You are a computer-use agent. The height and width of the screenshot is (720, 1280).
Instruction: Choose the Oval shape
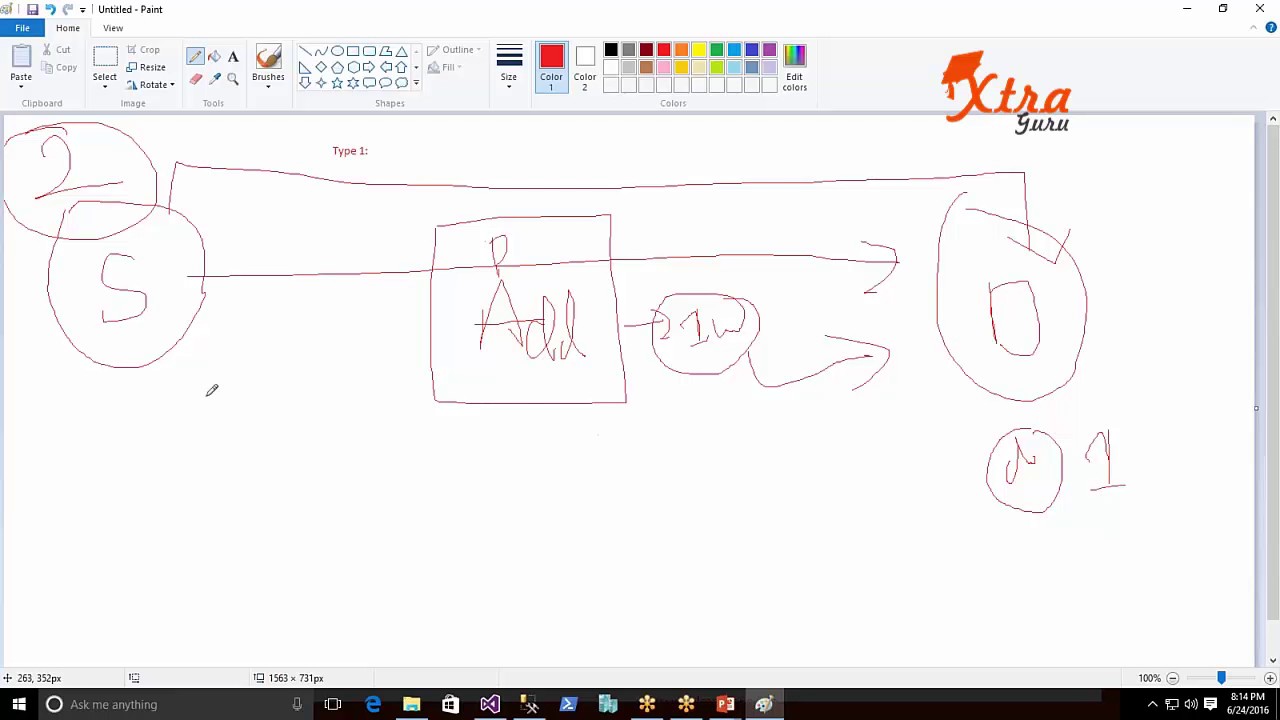click(337, 51)
